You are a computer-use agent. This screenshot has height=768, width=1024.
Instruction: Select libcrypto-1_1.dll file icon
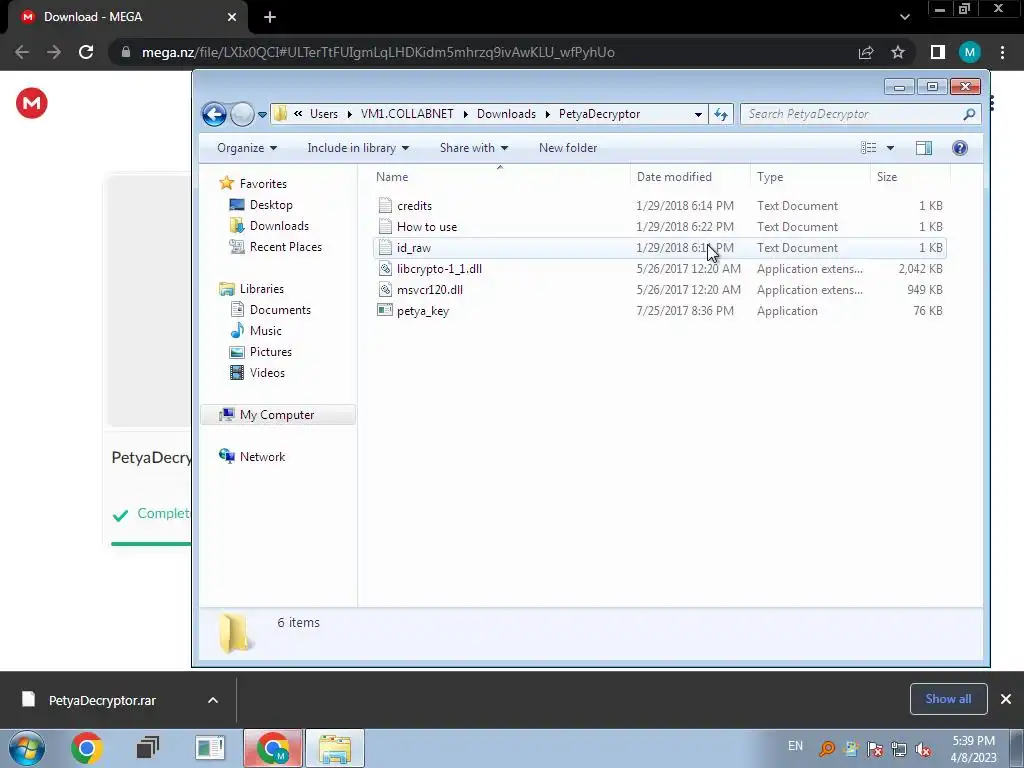[385, 268]
